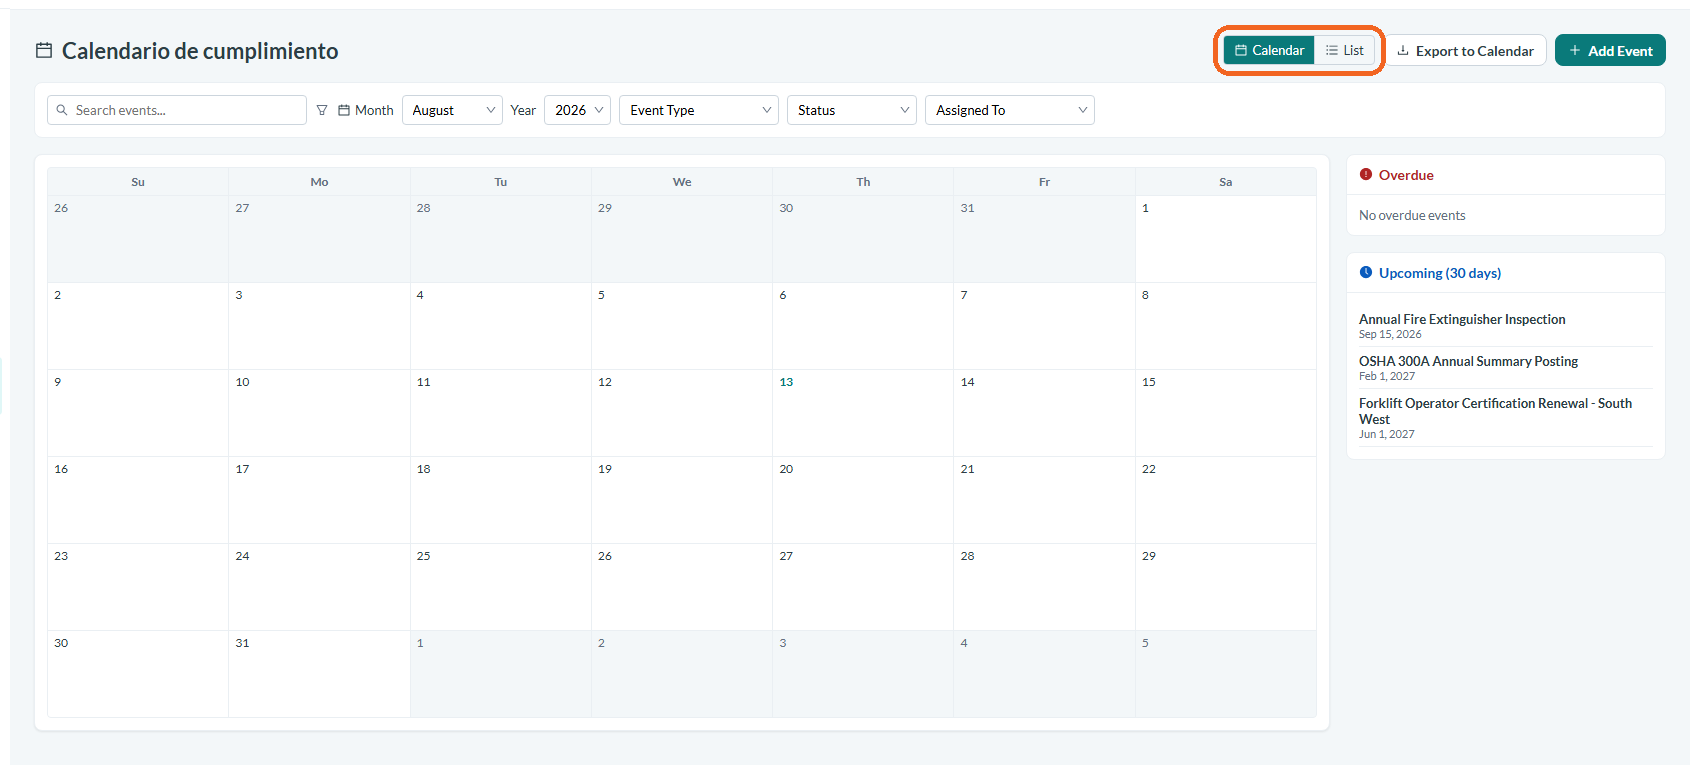Click the red Overdue alert icon
The width and height of the screenshot is (1690, 765).
pos(1366,174)
